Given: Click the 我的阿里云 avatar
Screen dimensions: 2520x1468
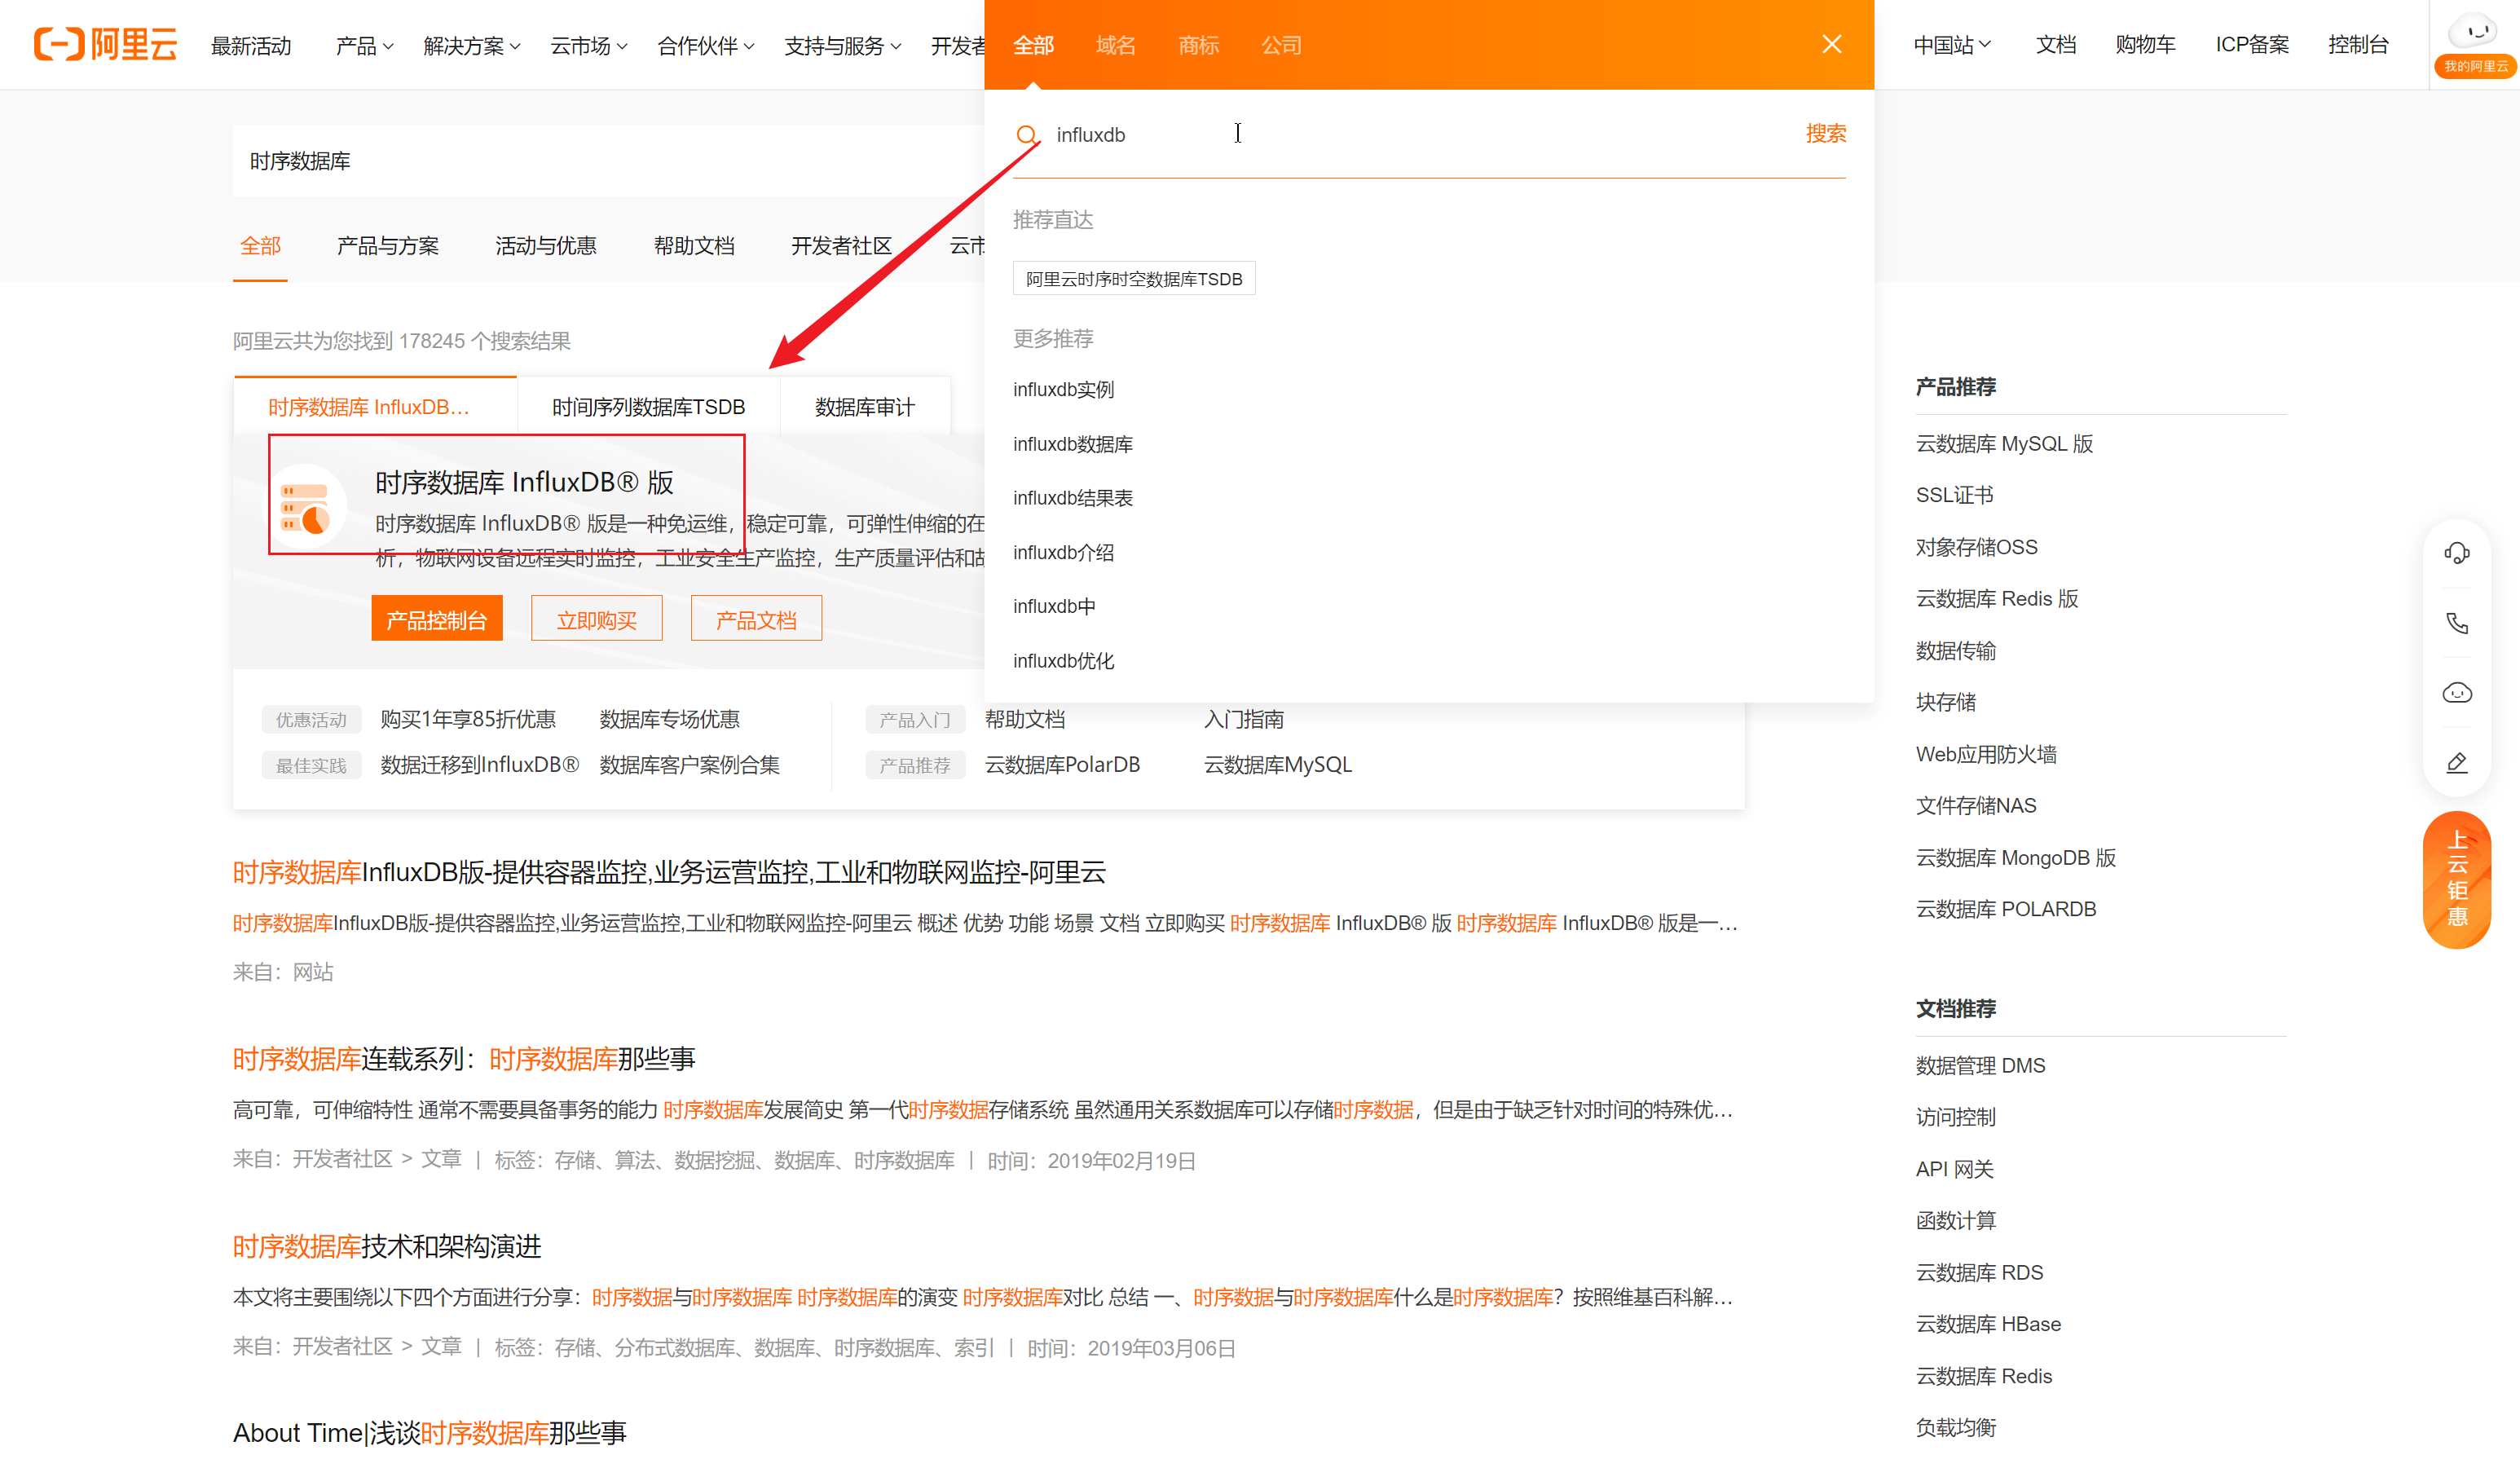Looking at the screenshot, I should pyautogui.click(x=2476, y=45).
